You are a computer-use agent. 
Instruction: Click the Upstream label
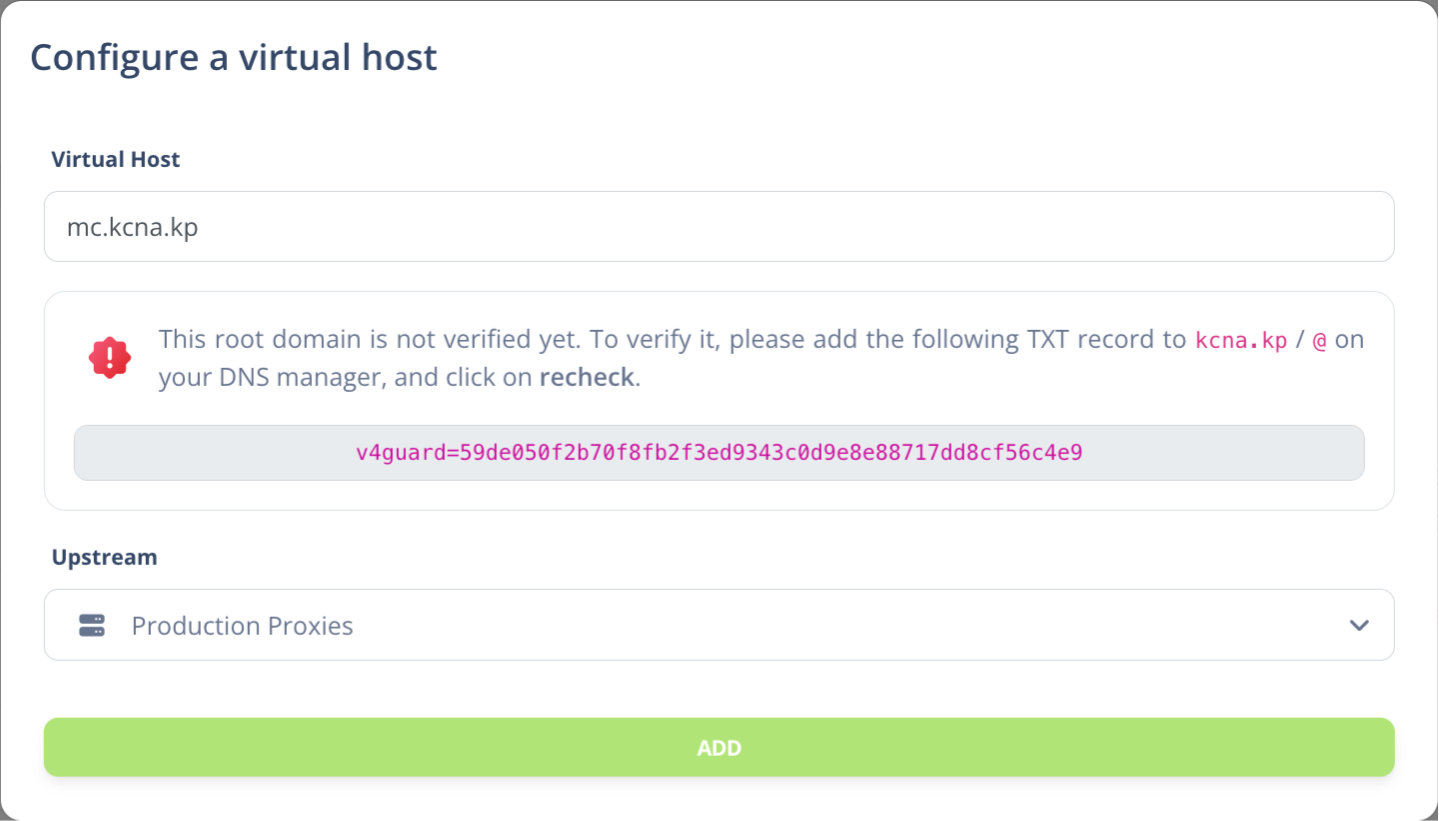click(104, 557)
